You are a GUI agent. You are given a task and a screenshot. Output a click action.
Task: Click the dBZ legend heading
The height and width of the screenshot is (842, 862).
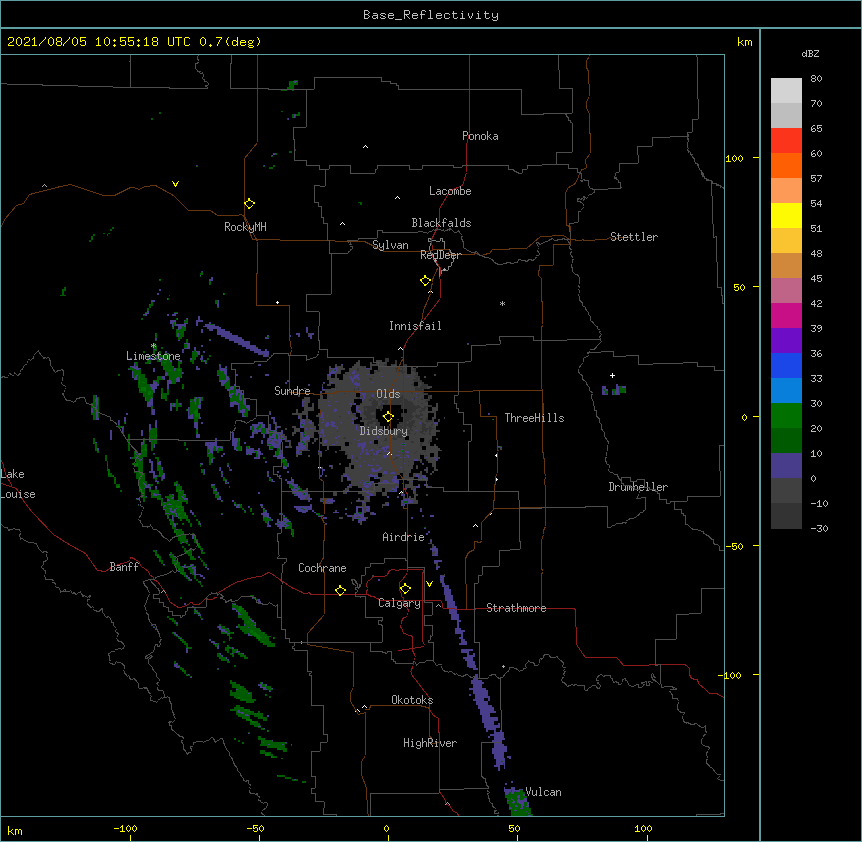click(810, 53)
